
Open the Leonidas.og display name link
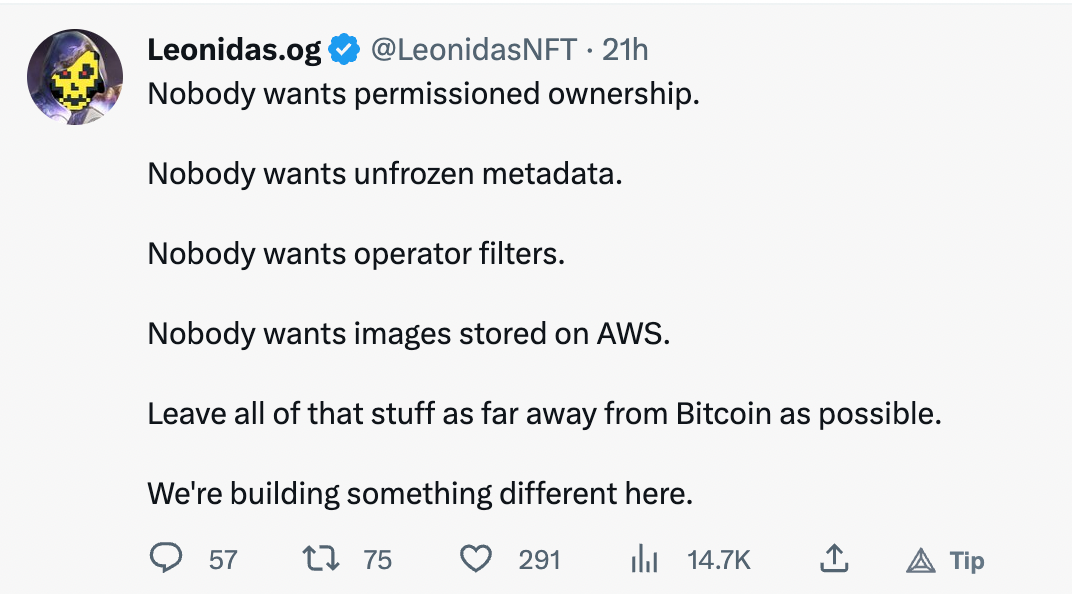tap(235, 49)
